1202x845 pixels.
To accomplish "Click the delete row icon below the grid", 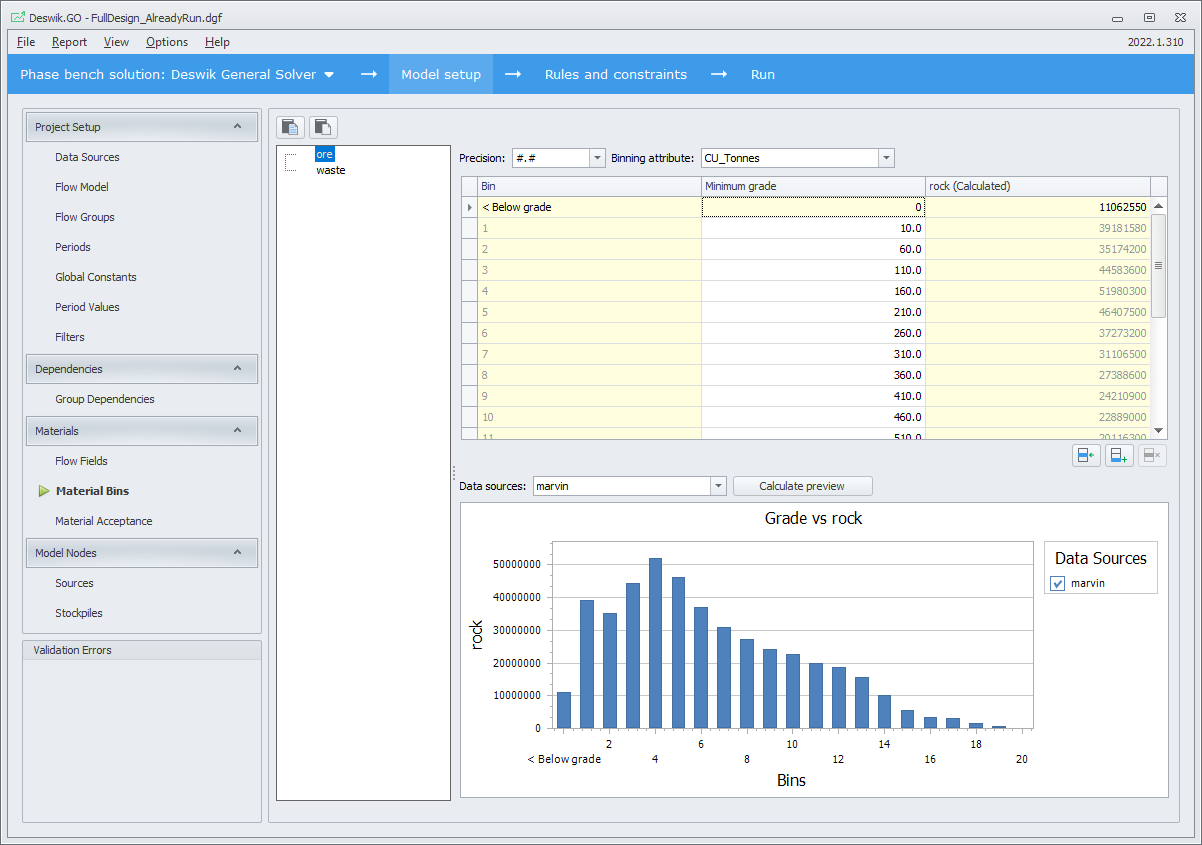I will point(1152,456).
